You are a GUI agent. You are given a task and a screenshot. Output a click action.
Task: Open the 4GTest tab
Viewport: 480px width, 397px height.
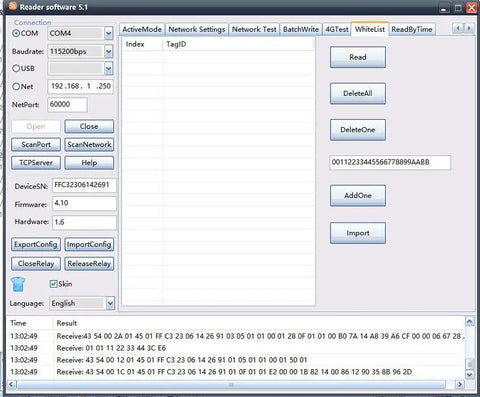[337, 29]
